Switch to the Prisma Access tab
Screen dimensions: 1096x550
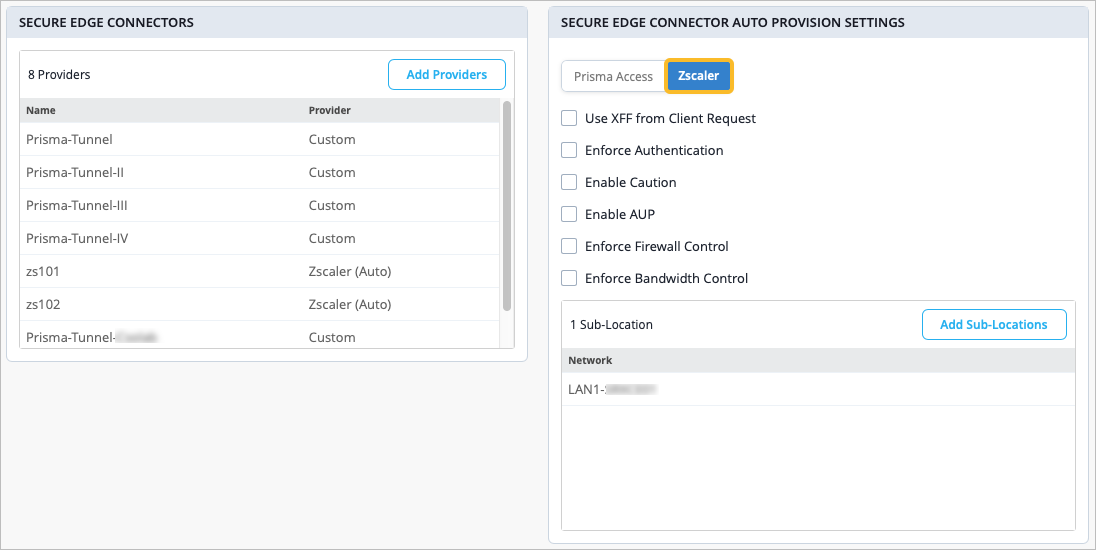click(x=613, y=76)
